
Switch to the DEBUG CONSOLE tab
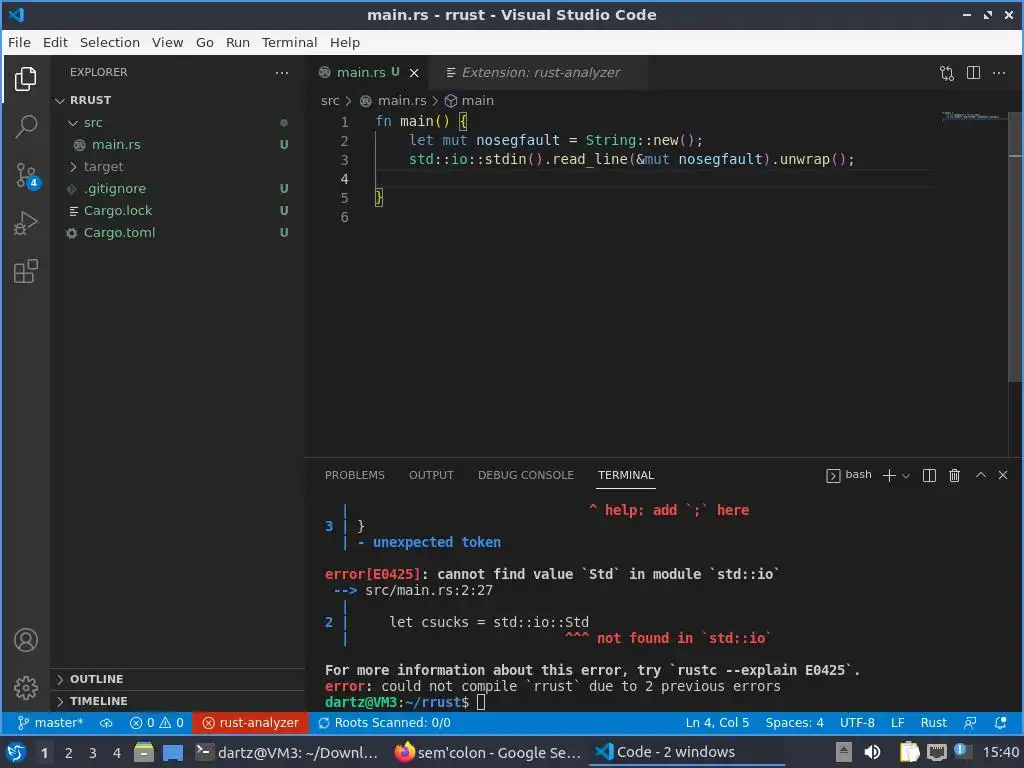pos(526,475)
